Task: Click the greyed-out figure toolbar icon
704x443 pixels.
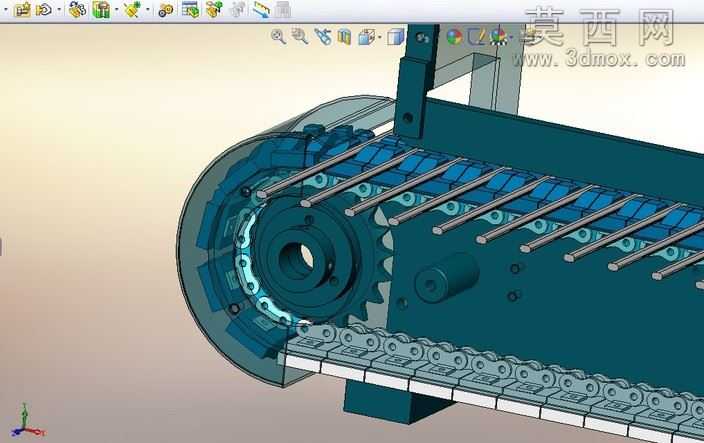Action: click(x=238, y=9)
